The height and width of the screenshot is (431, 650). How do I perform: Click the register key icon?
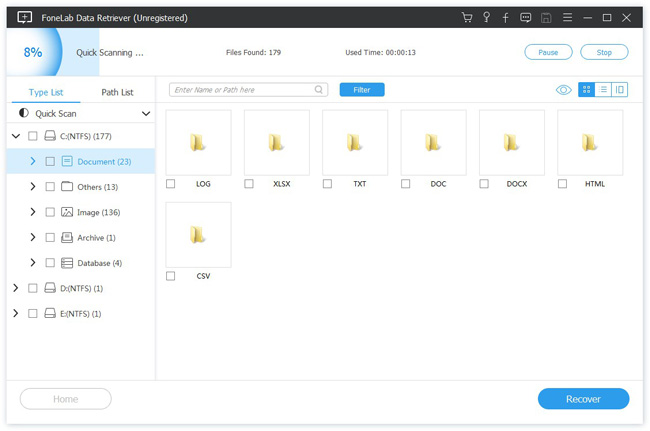(486, 17)
